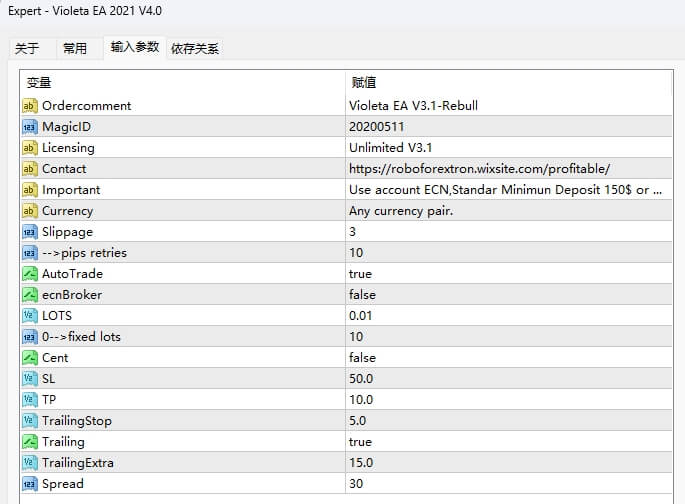685x504 pixels.
Task: Click the boolean icon beside ecnBroker
Action: coord(29,295)
